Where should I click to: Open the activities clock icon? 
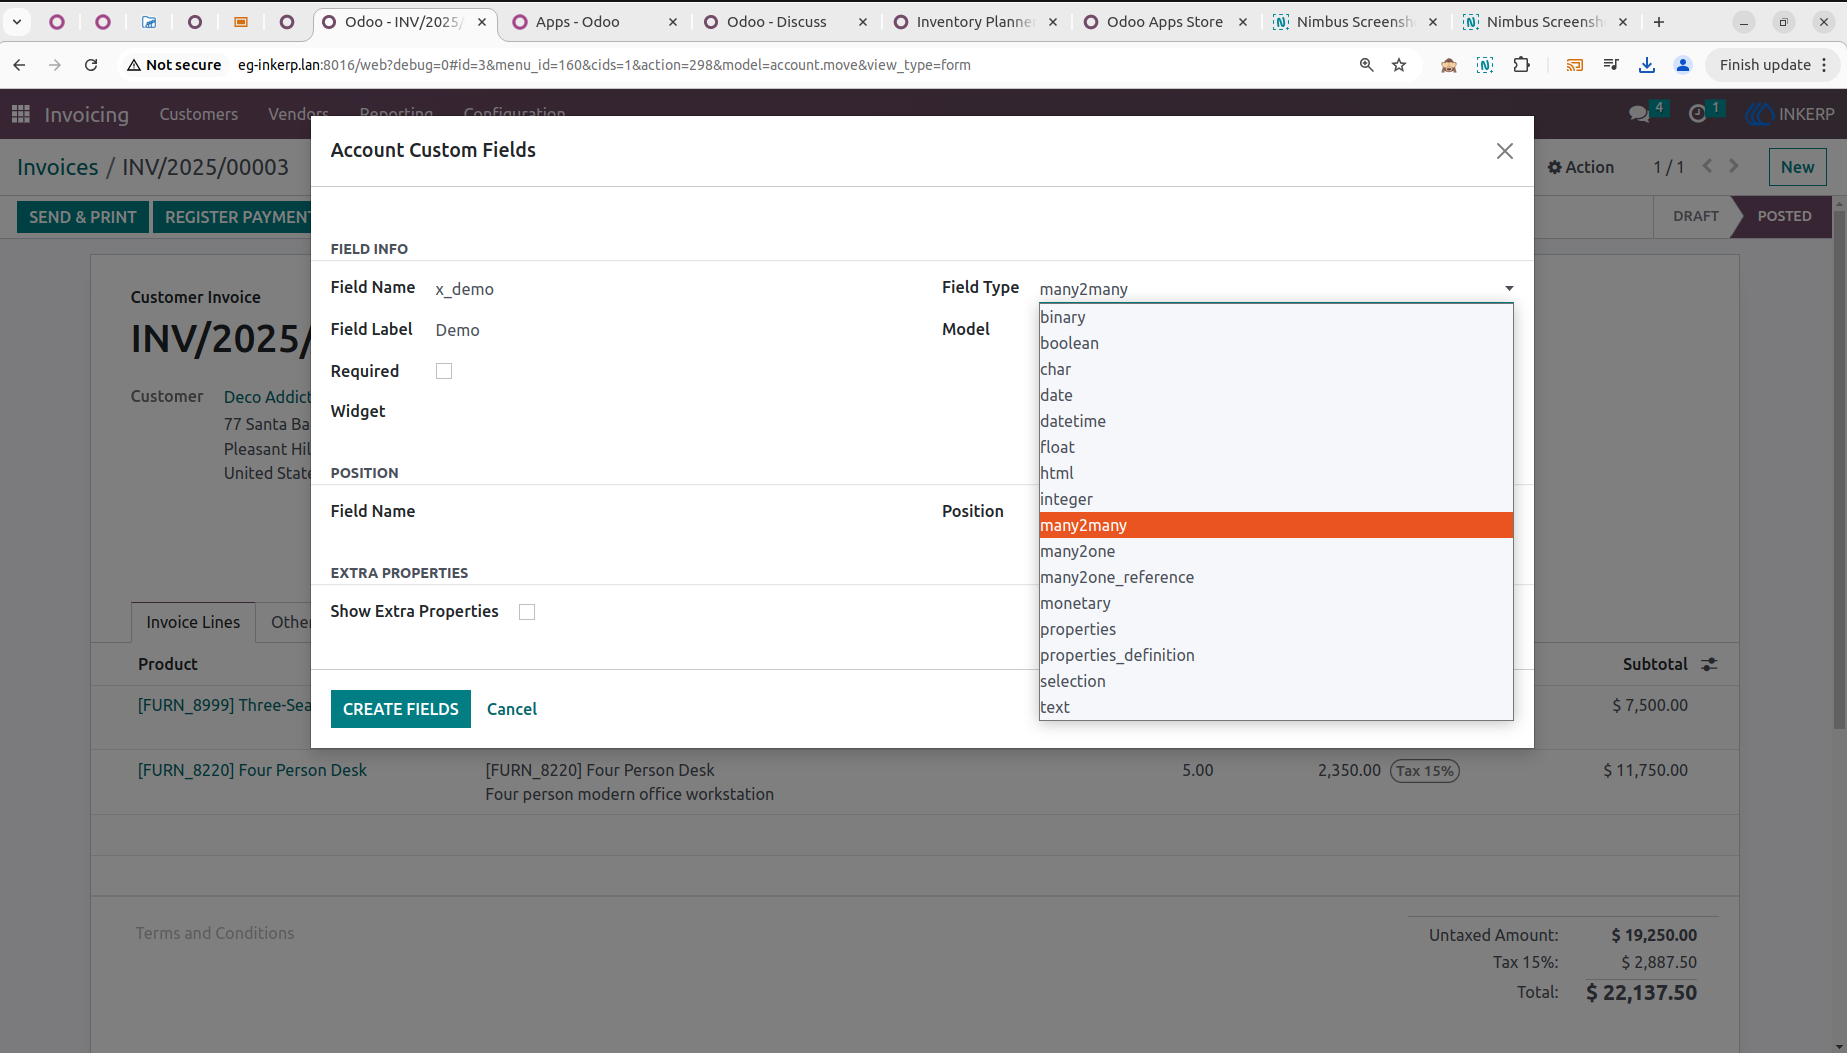click(x=1697, y=114)
